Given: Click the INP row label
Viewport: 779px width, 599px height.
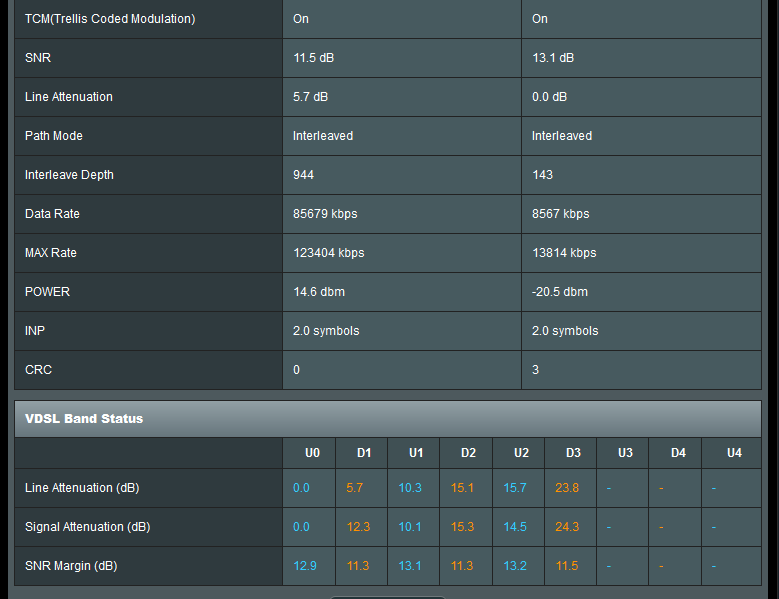Looking at the screenshot, I should 36,331.
